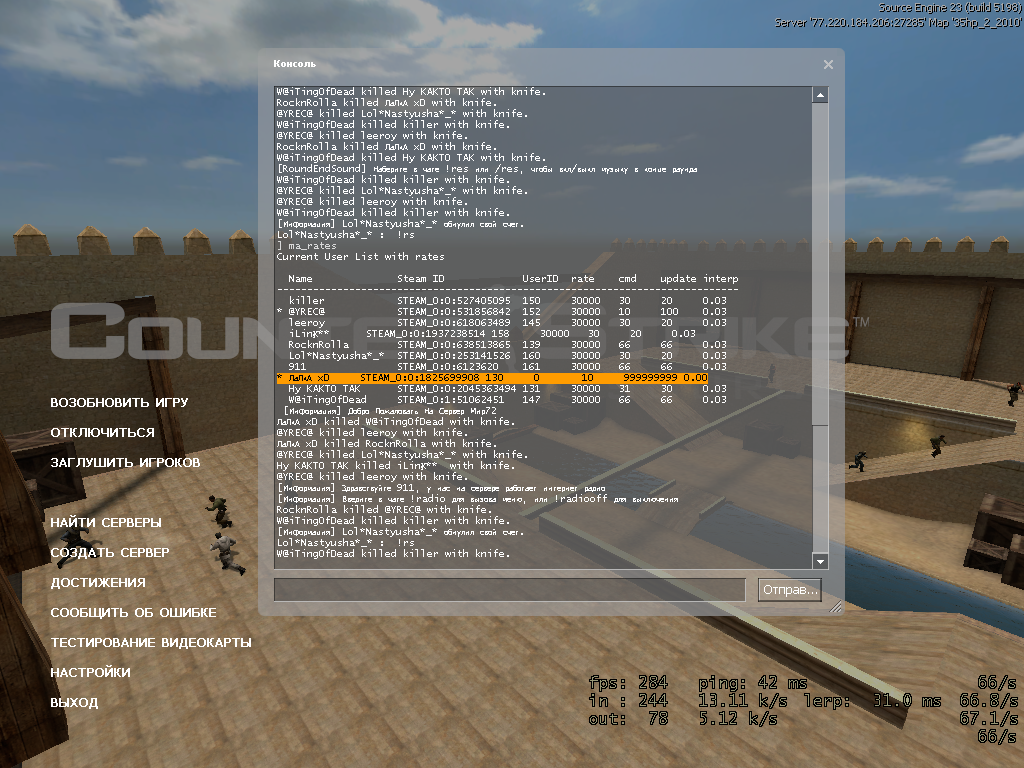
Task: Click the 'interp' column header
Action: (721, 279)
